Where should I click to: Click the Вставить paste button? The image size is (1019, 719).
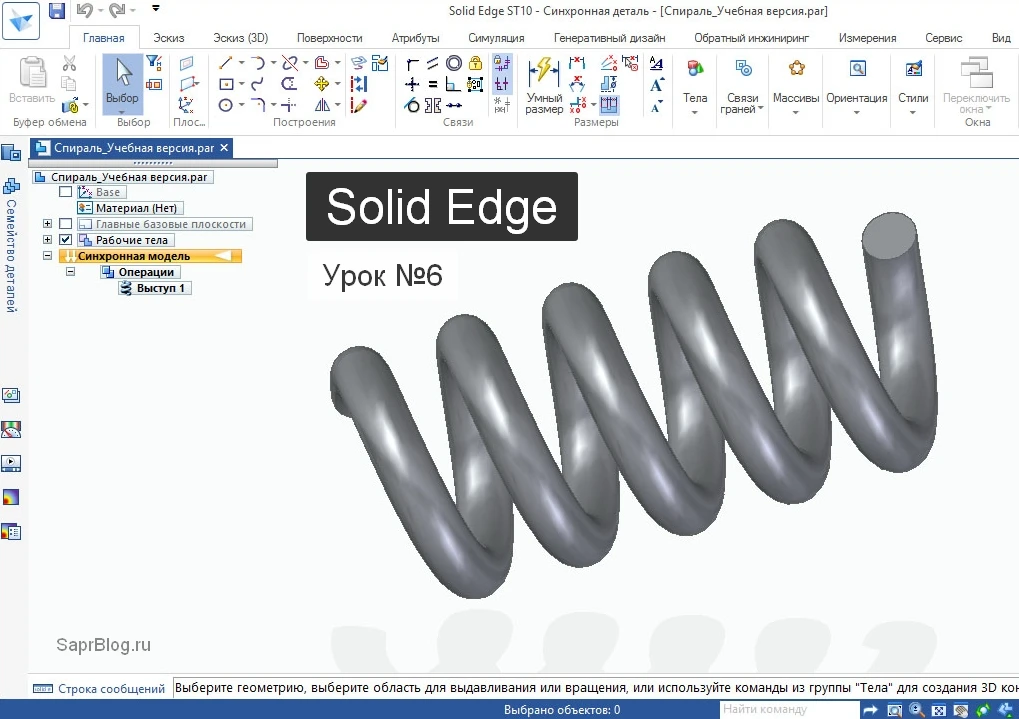(32, 81)
